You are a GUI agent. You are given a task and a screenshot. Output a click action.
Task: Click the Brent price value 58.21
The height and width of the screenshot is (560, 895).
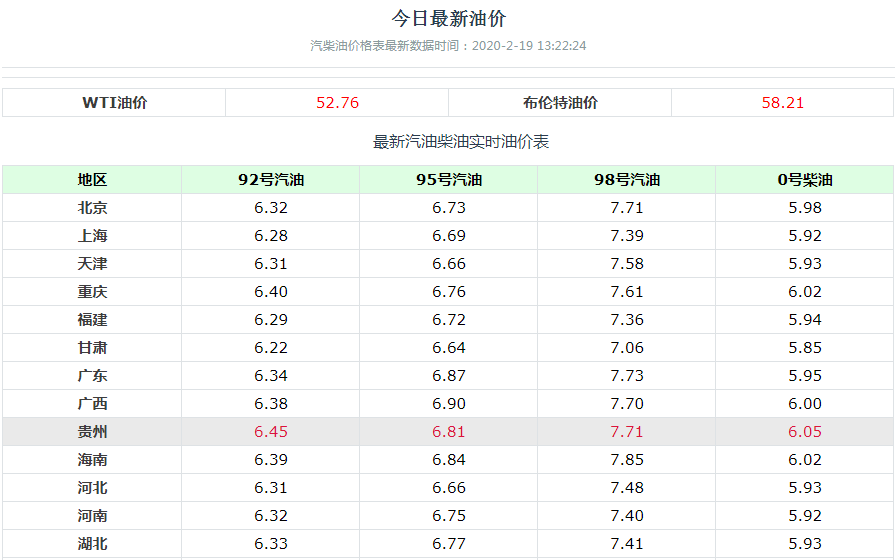click(782, 103)
